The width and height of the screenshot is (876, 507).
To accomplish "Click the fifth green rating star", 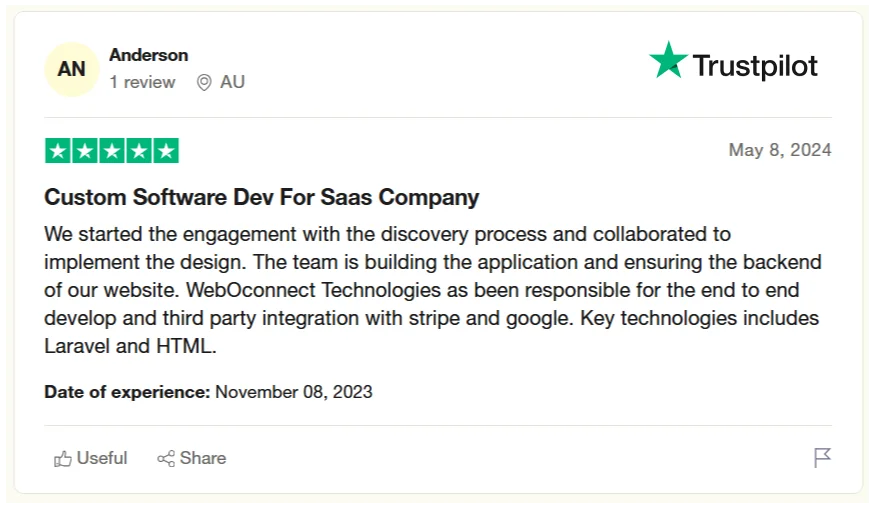I will (x=166, y=151).
